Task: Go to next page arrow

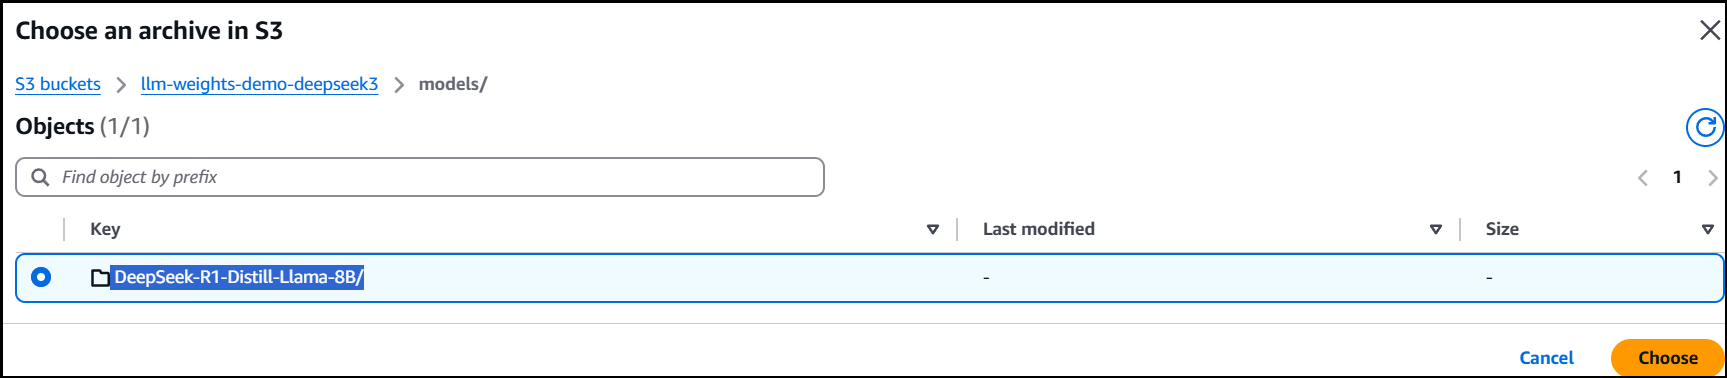Action: (x=1712, y=178)
